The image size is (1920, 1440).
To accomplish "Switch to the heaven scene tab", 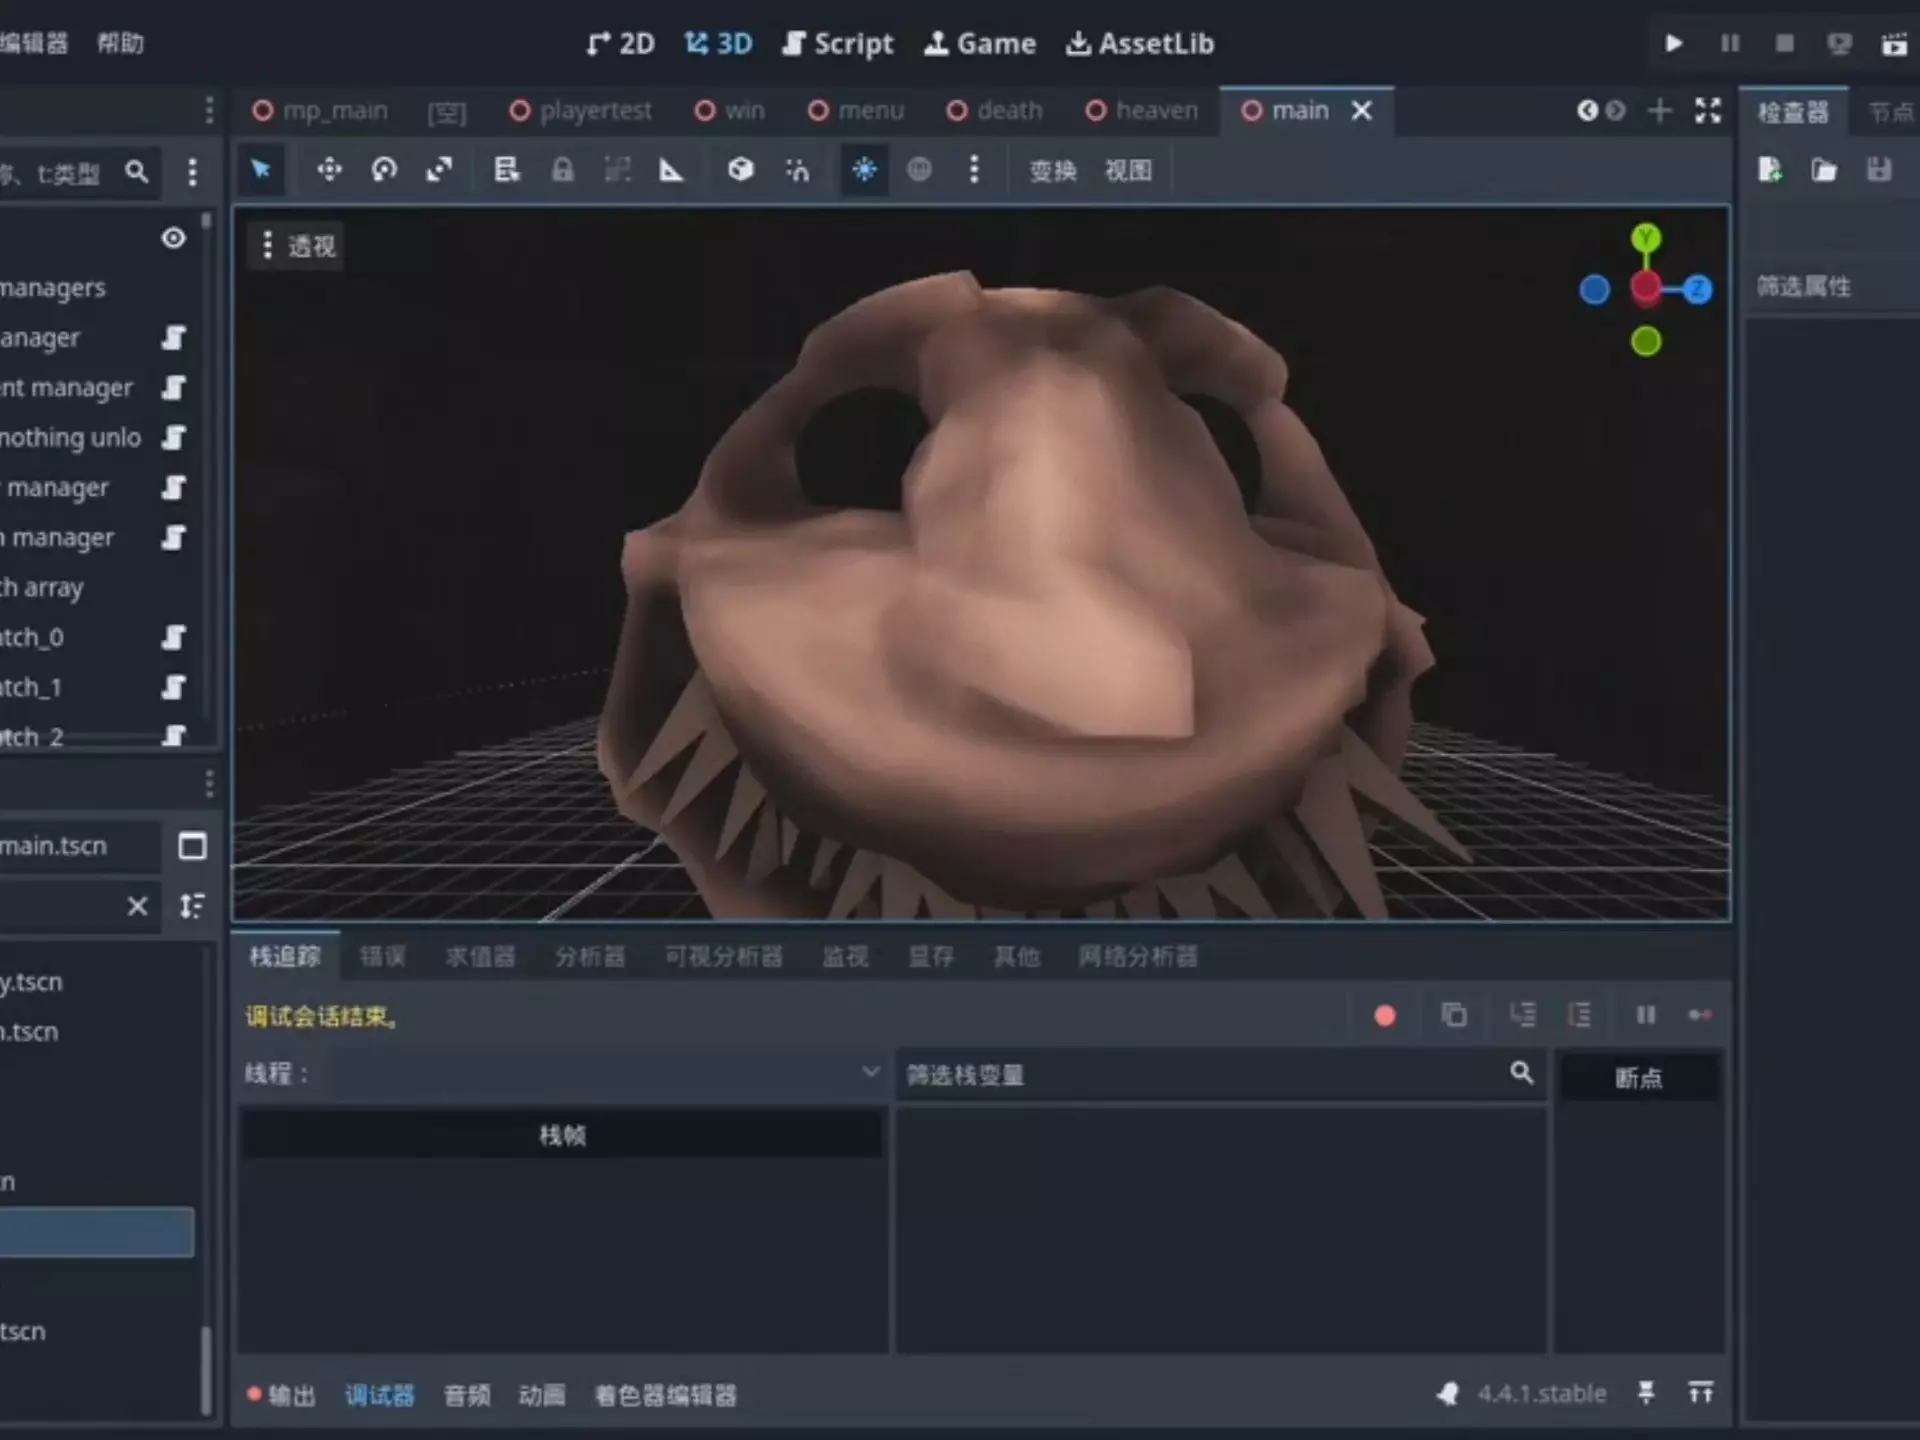I will pos(1142,111).
